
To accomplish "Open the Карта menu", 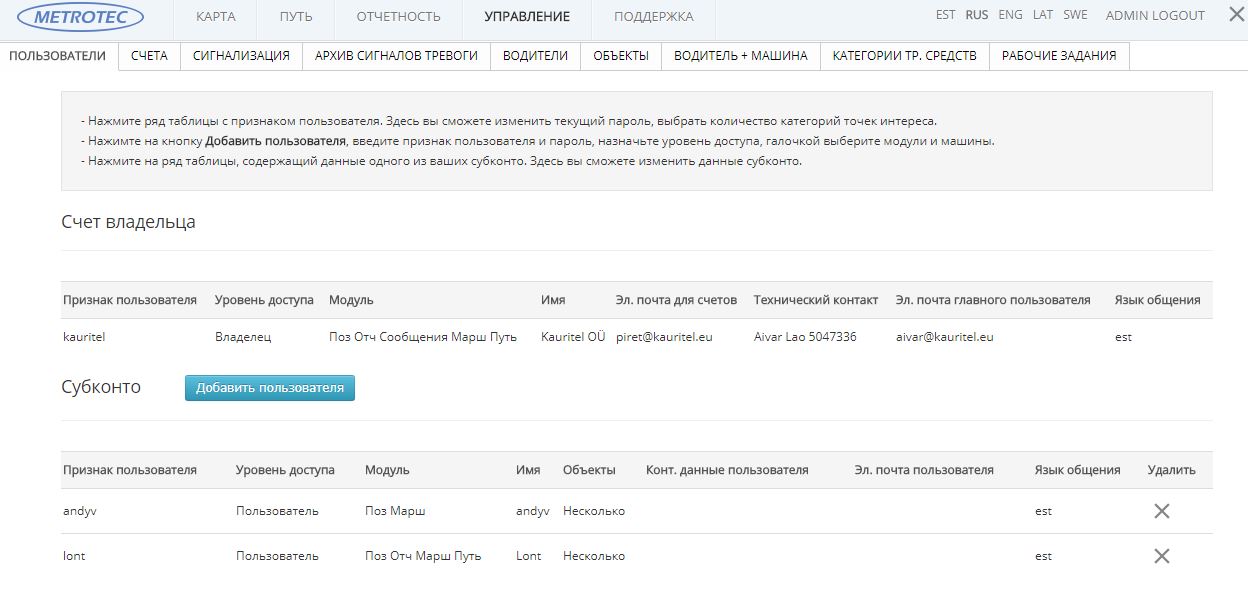I will [x=216, y=17].
